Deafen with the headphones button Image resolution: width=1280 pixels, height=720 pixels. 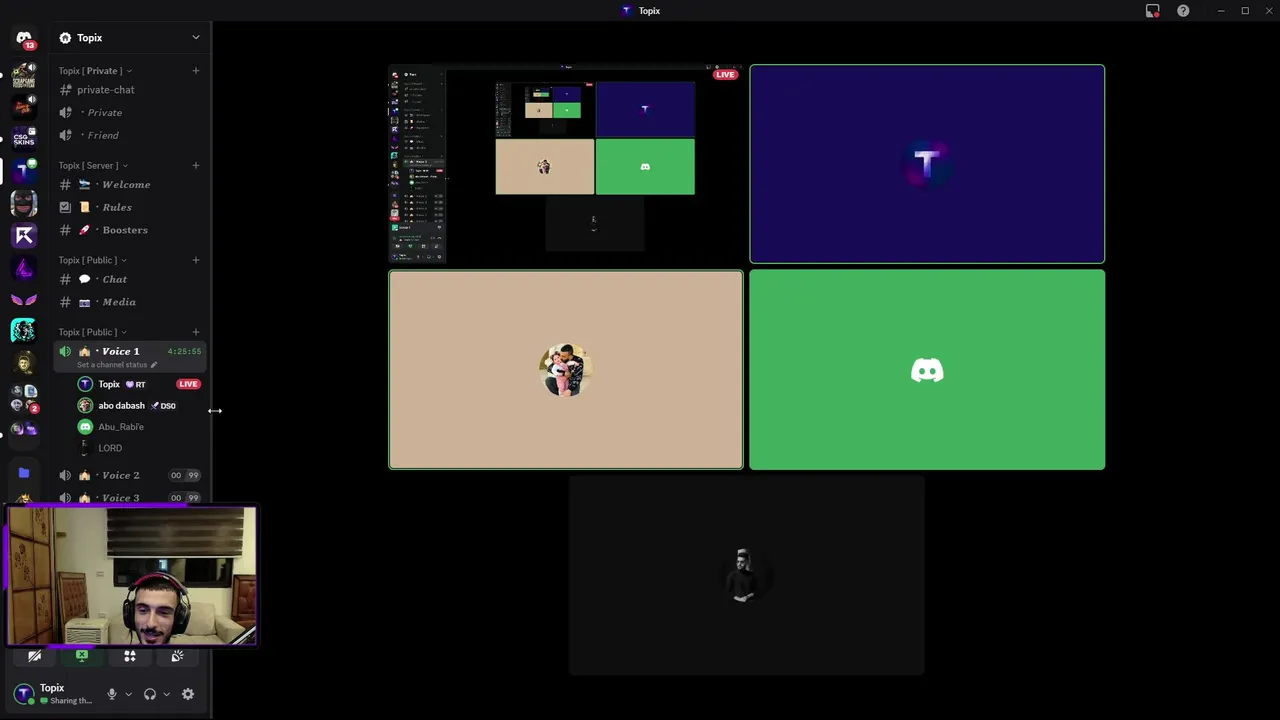(150, 694)
